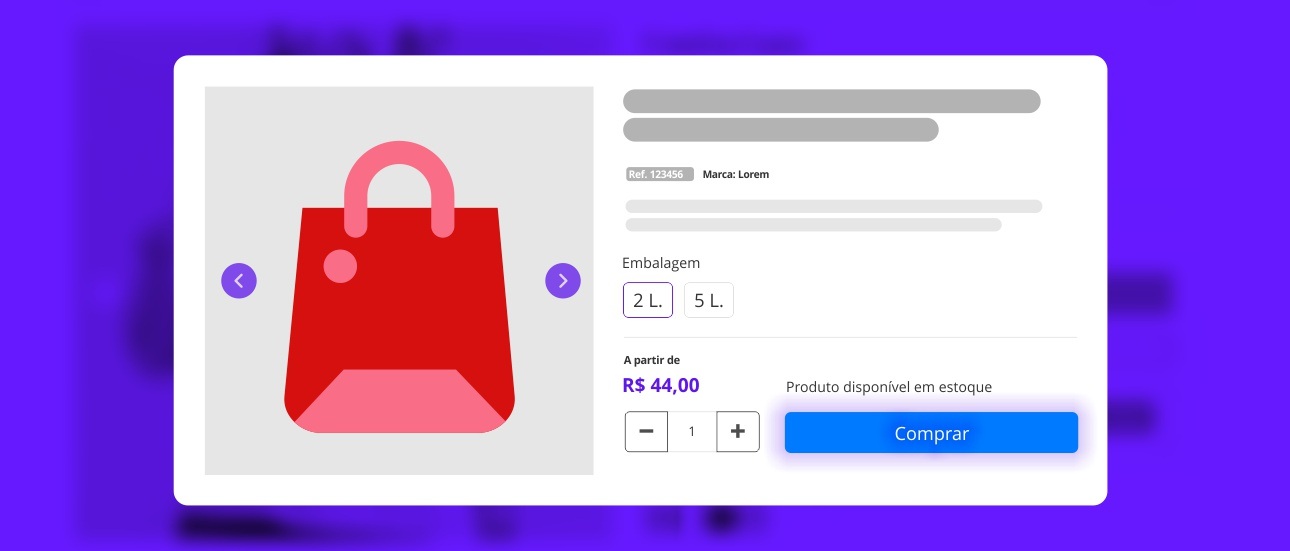The height and width of the screenshot is (551, 1290).
Task: Click the pink handle of the bag
Action: pyautogui.click(x=399, y=160)
